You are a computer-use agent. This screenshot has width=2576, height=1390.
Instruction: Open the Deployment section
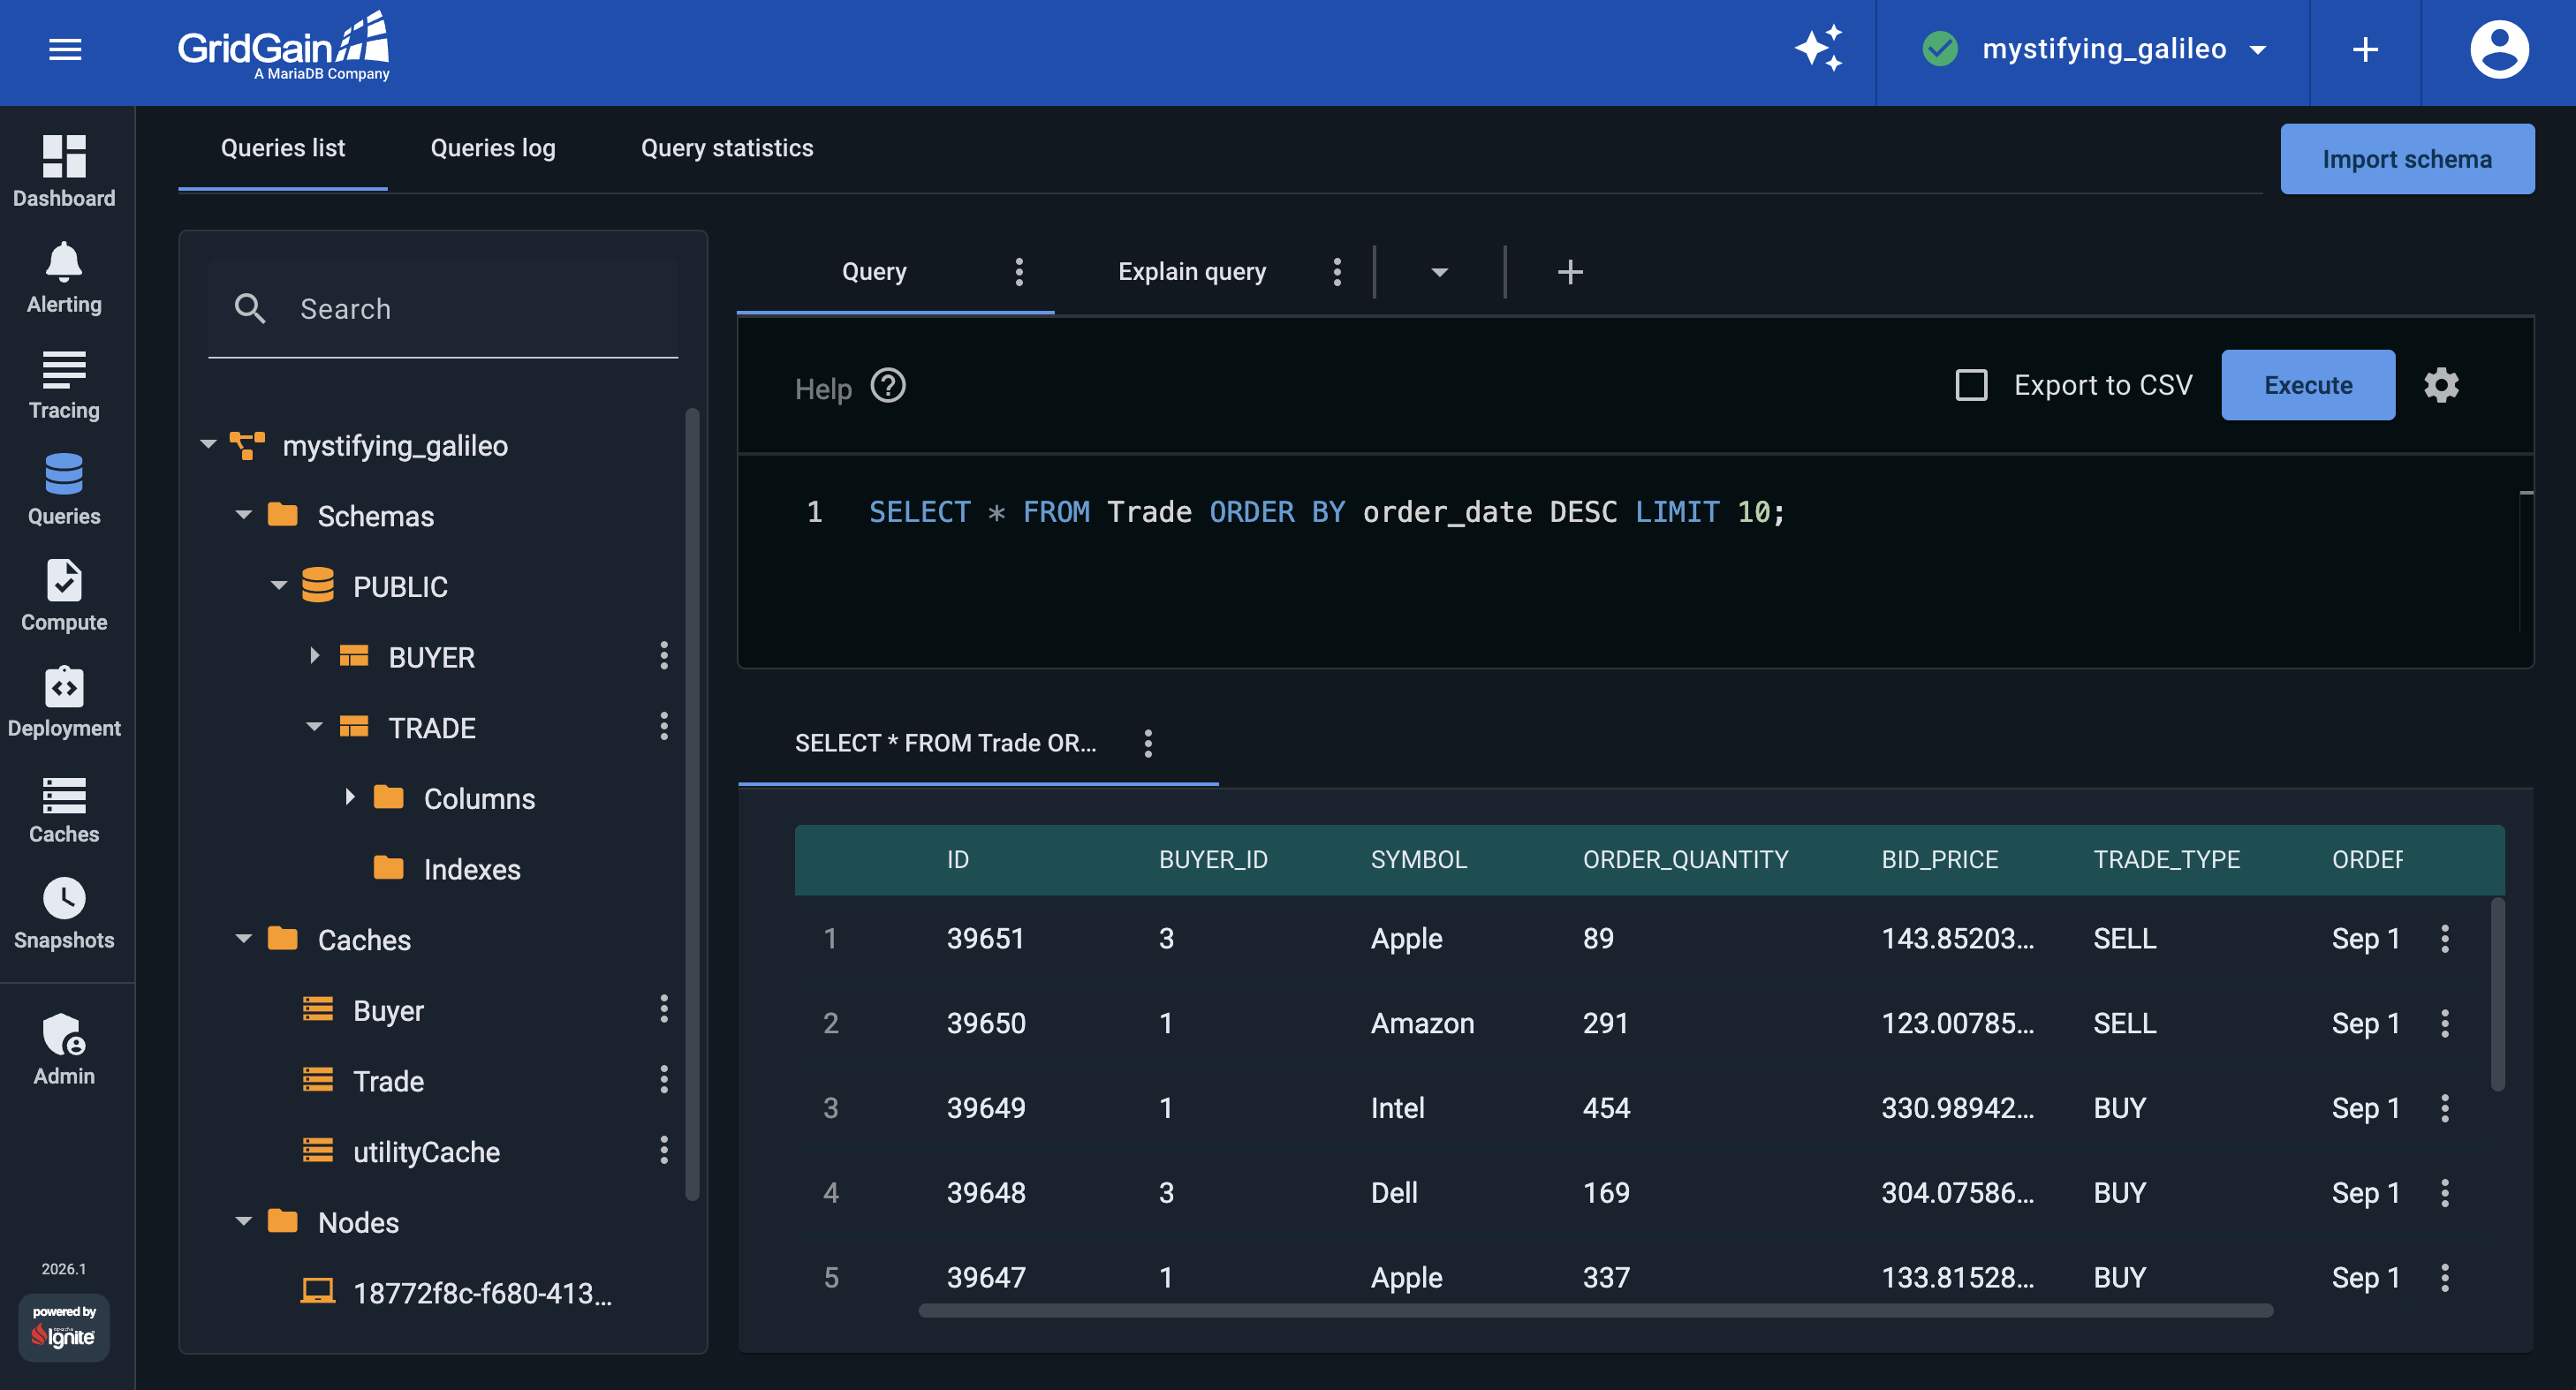(64, 701)
